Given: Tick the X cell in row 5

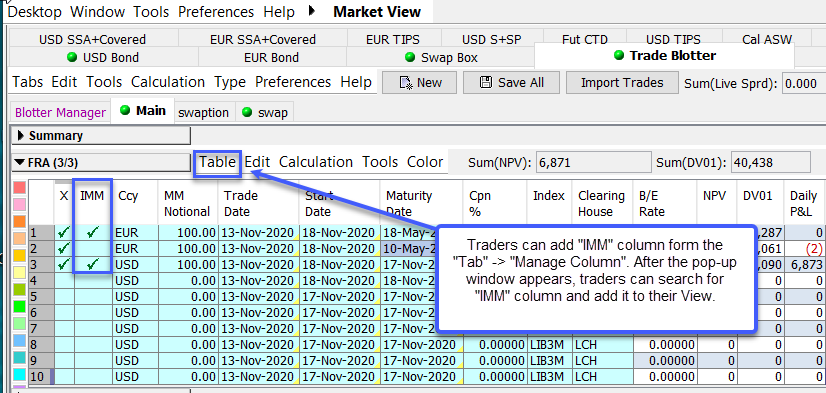Looking at the screenshot, I should 64,296.
